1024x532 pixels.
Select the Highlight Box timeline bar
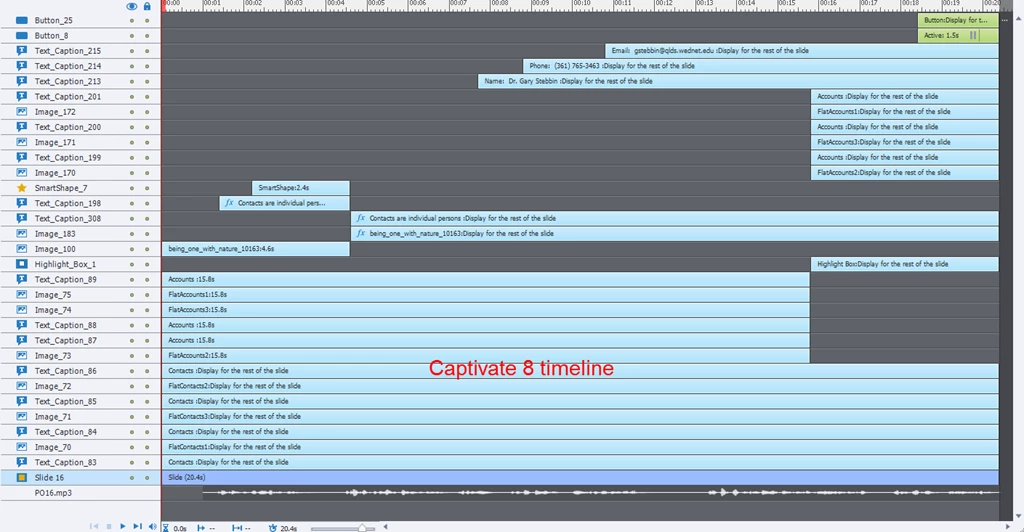click(904, 264)
